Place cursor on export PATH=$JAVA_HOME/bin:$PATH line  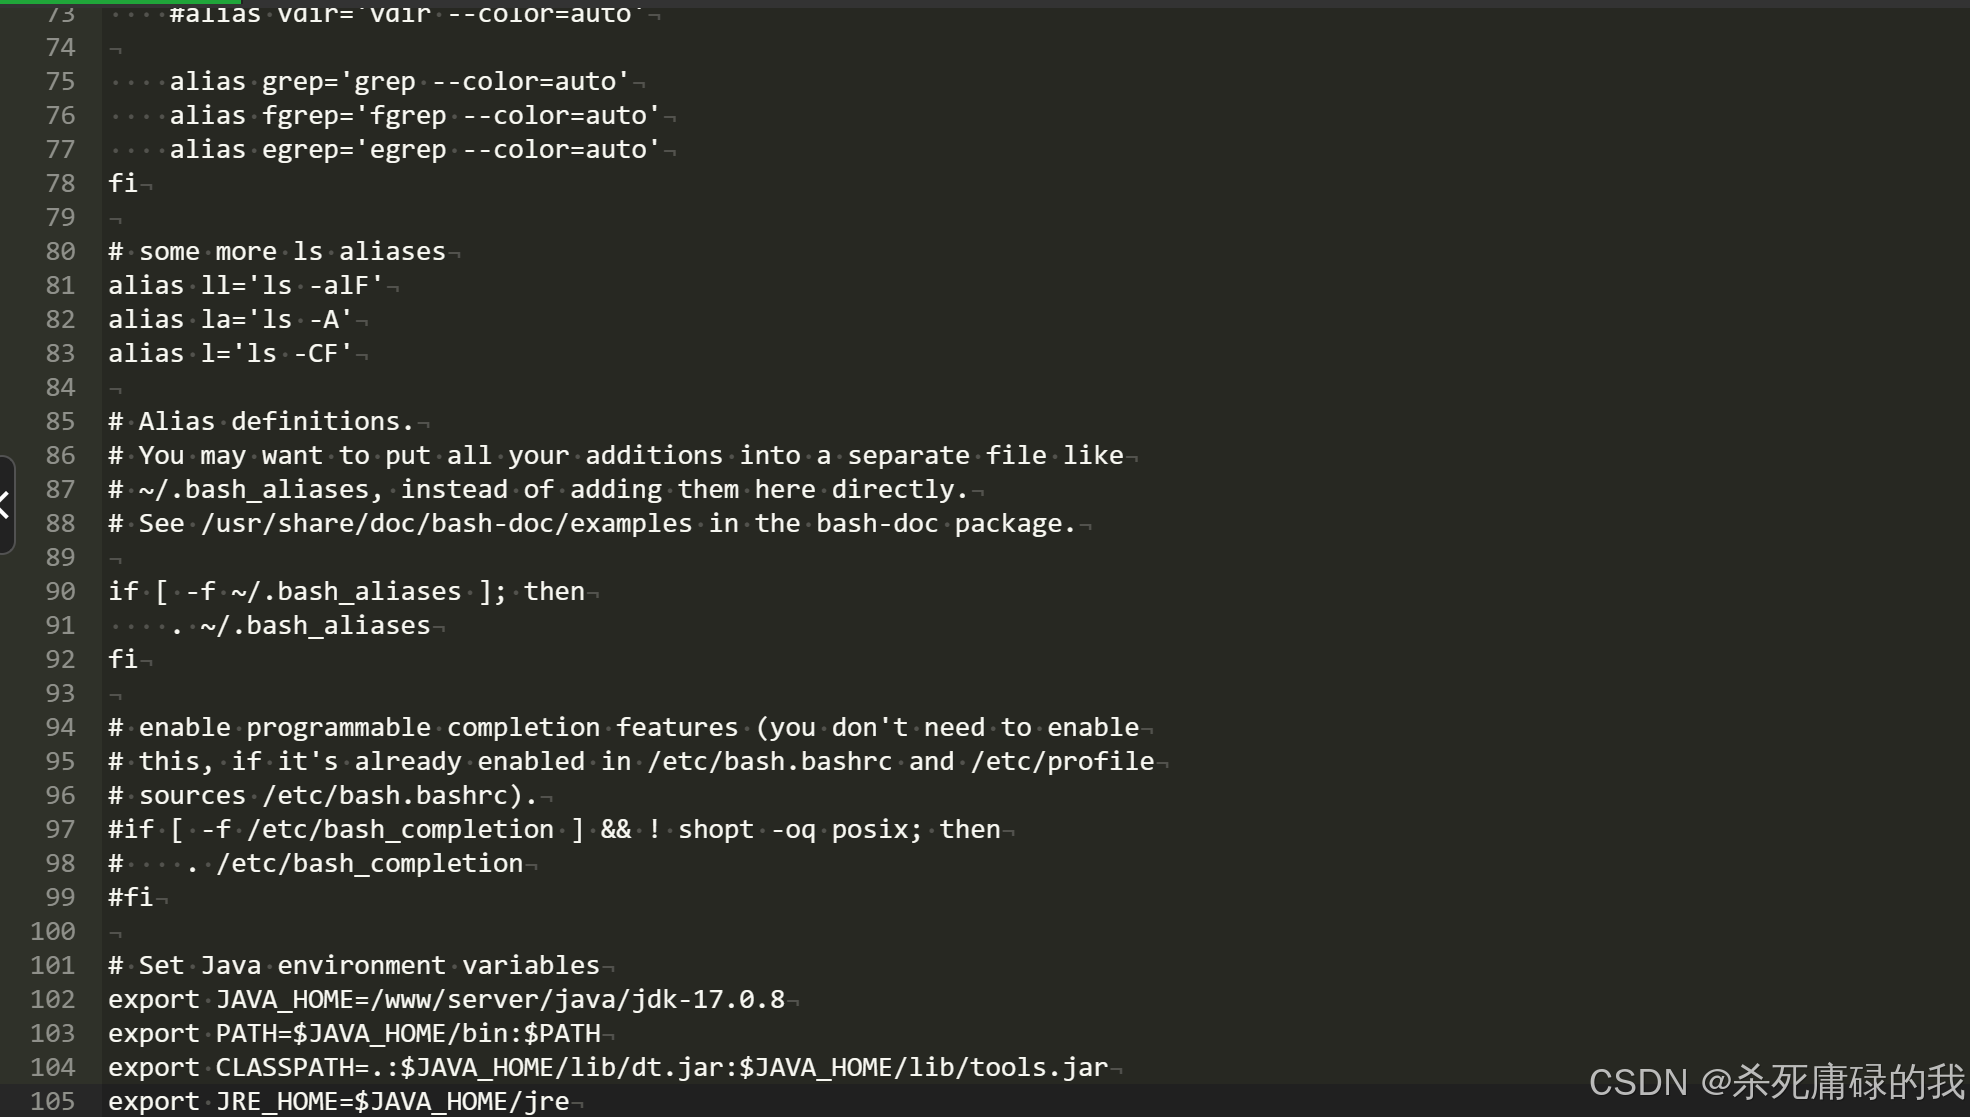[x=354, y=1033]
